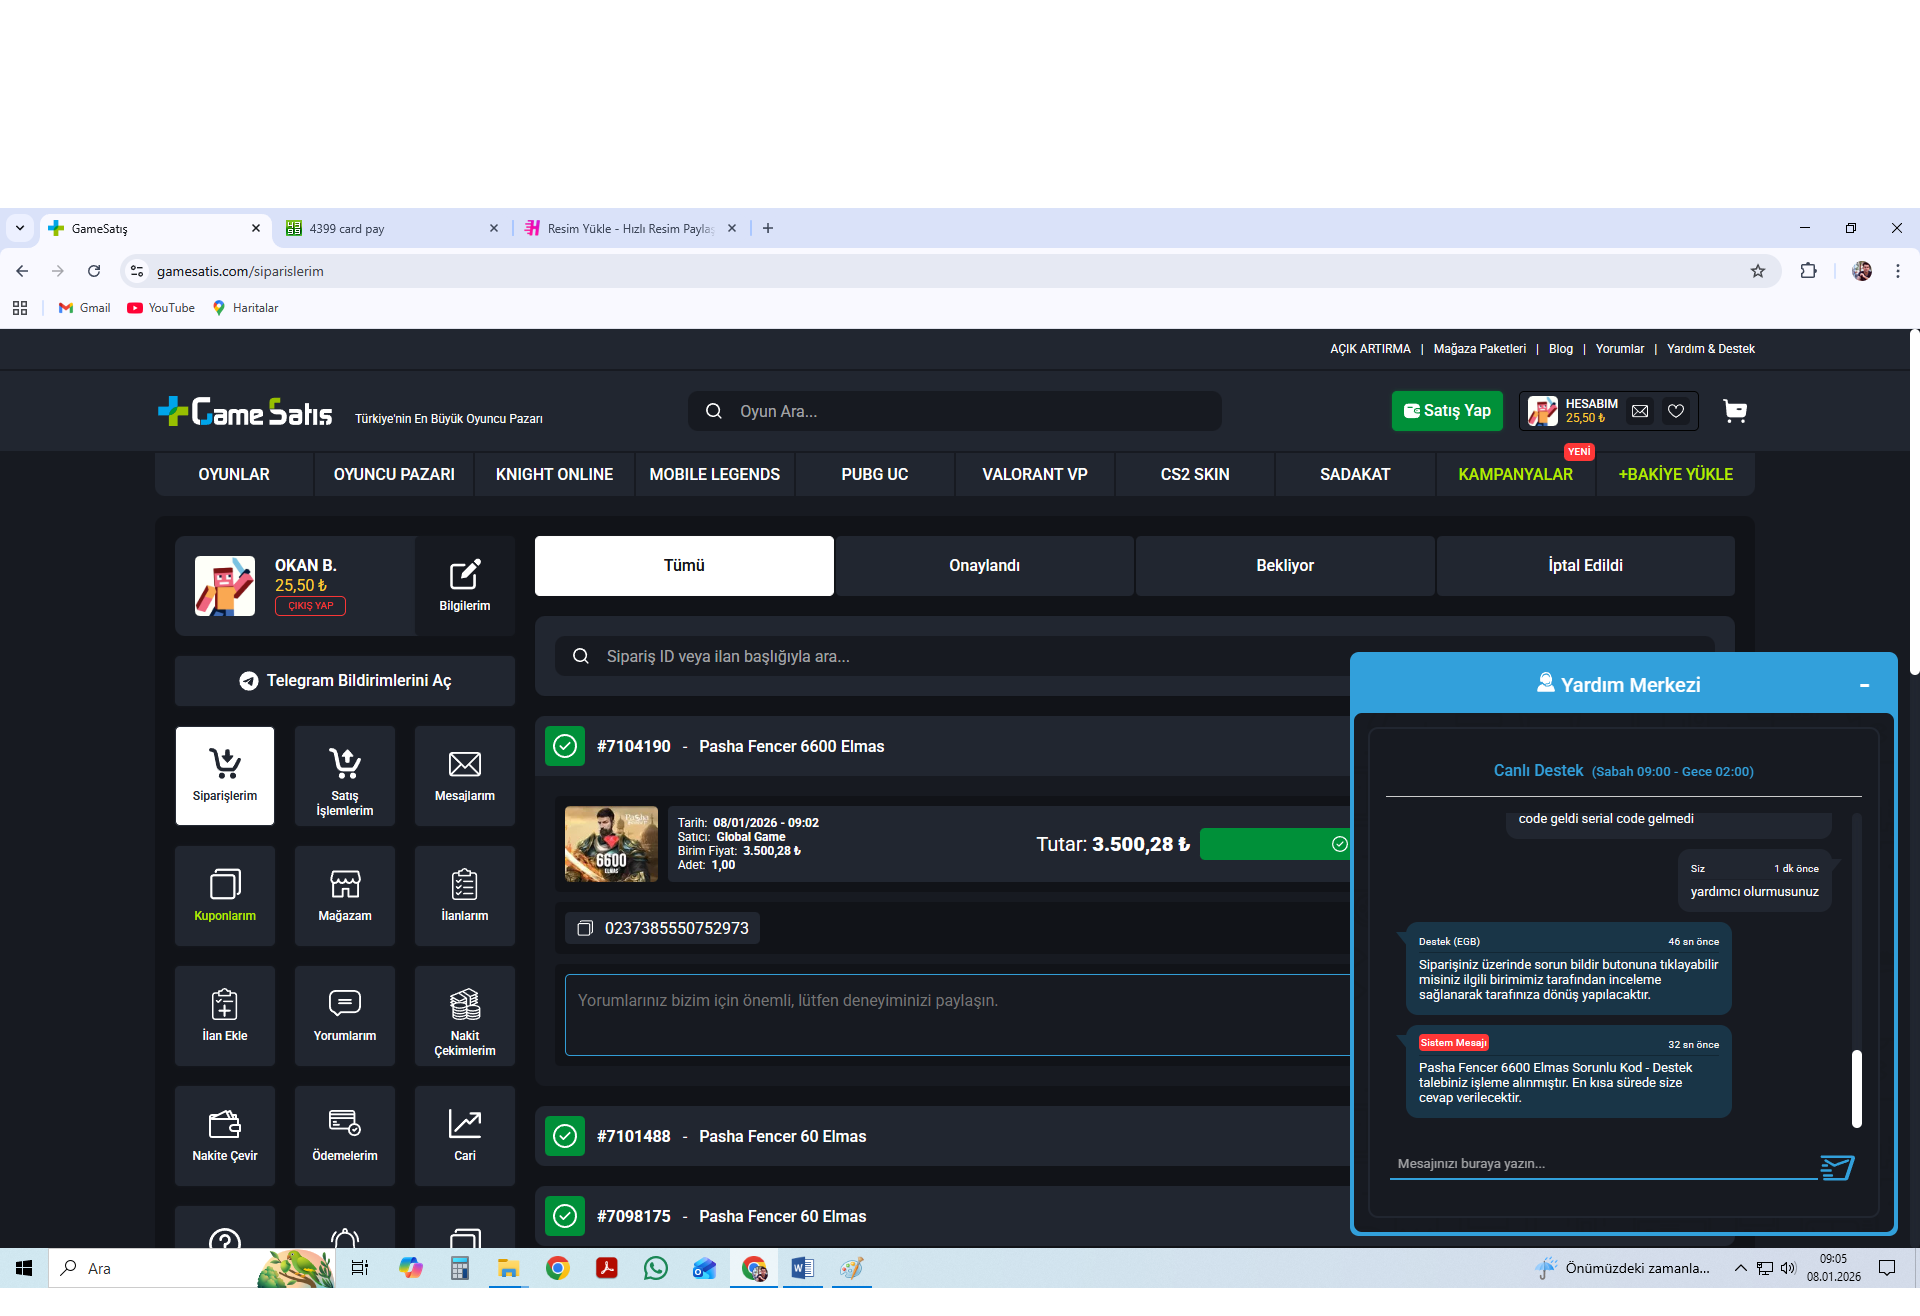
Task: Open the İlan Ekle tile
Action: (x=225, y=1016)
